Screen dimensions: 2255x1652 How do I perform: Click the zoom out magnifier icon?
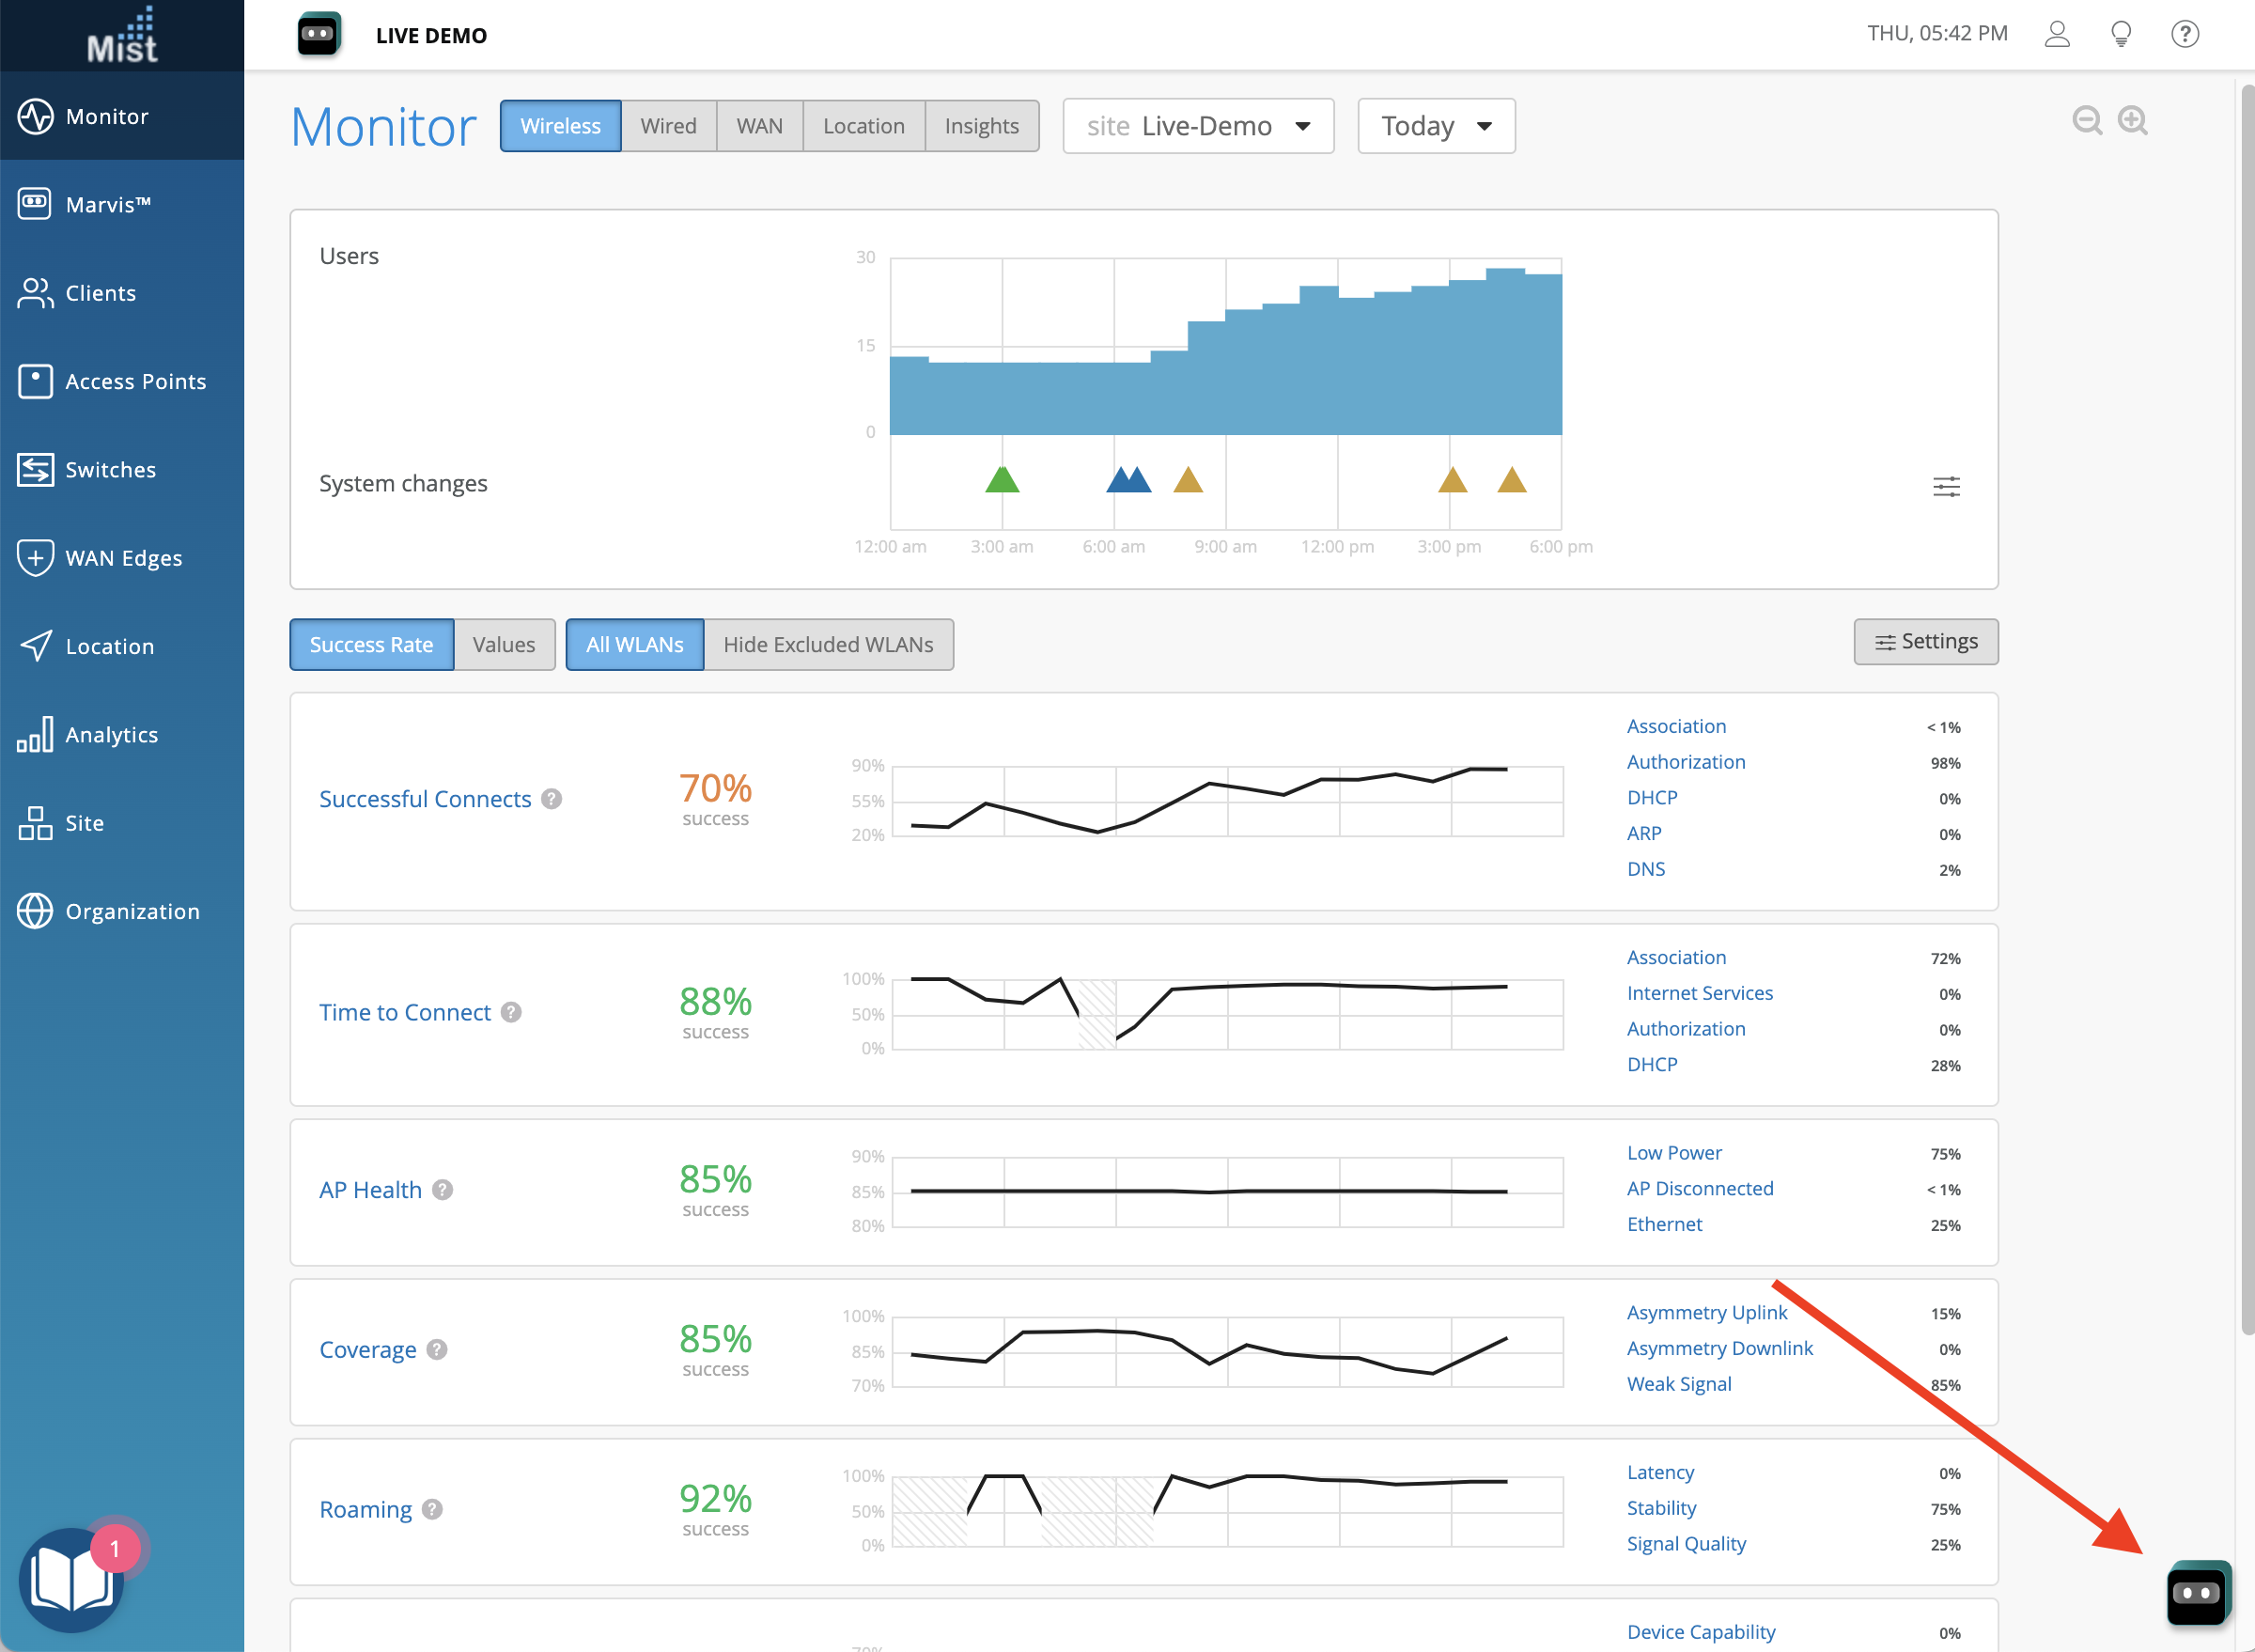coord(2086,121)
